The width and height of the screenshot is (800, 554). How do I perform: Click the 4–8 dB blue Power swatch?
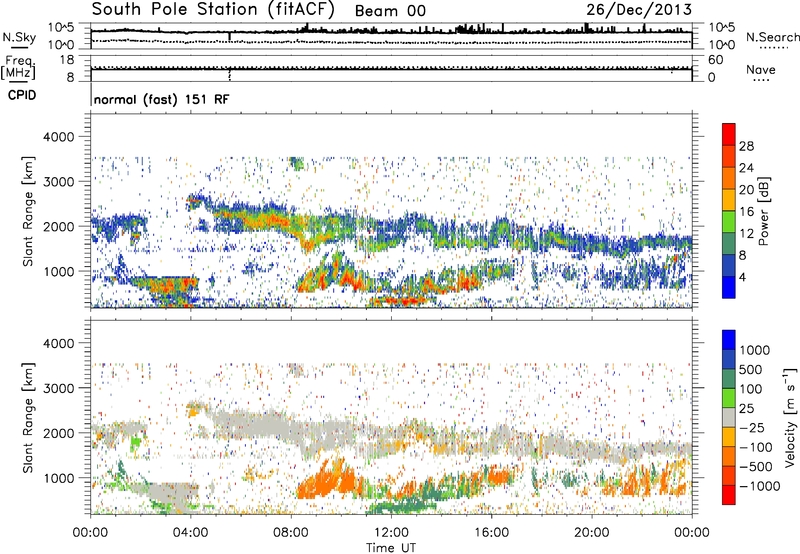[729, 266]
